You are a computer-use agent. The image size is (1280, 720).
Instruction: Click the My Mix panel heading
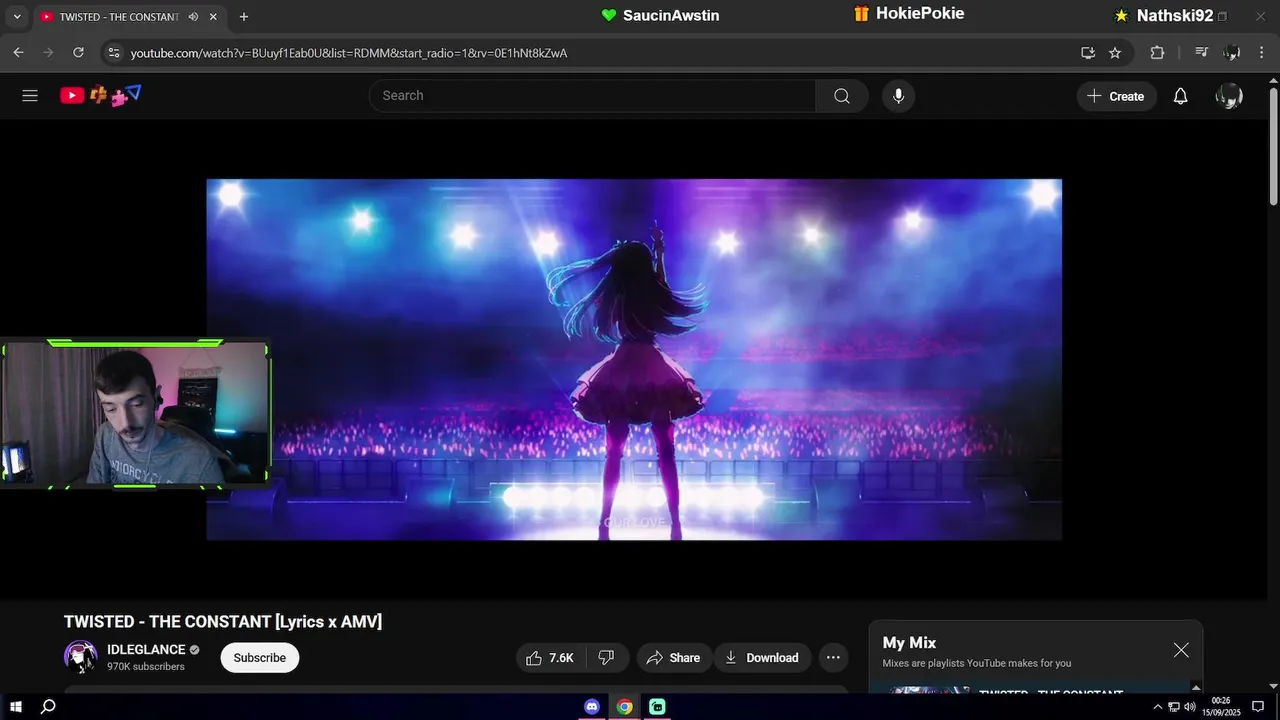point(909,643)
